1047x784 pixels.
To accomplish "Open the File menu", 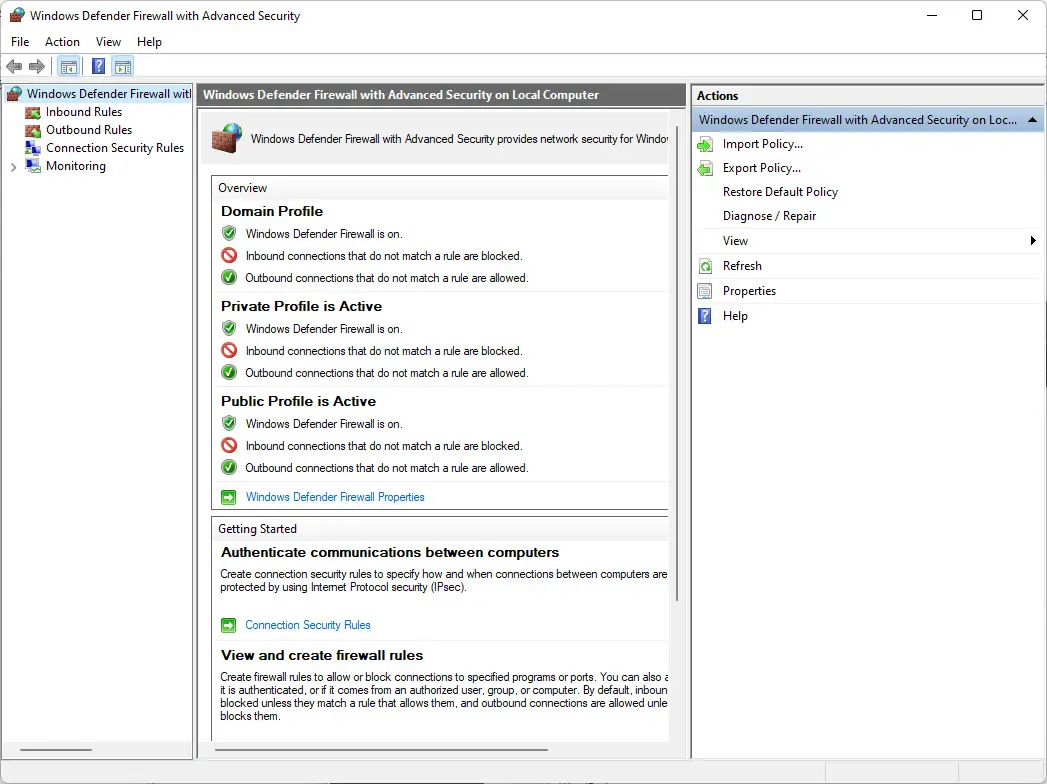I will click(20, 41).
